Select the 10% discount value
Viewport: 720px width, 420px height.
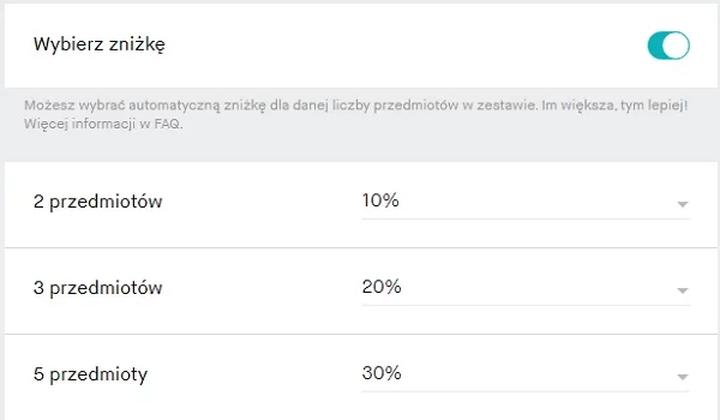380,200
